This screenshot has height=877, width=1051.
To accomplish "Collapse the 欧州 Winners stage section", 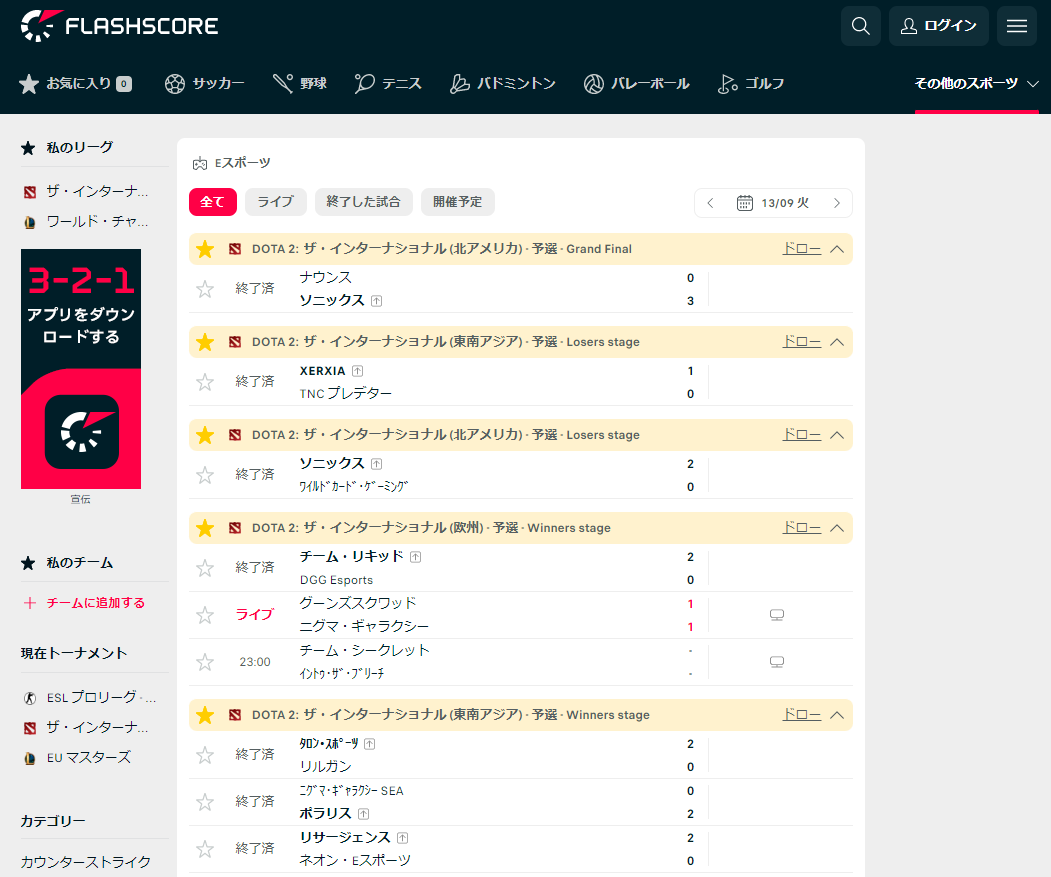I will [x=837, y=527].
